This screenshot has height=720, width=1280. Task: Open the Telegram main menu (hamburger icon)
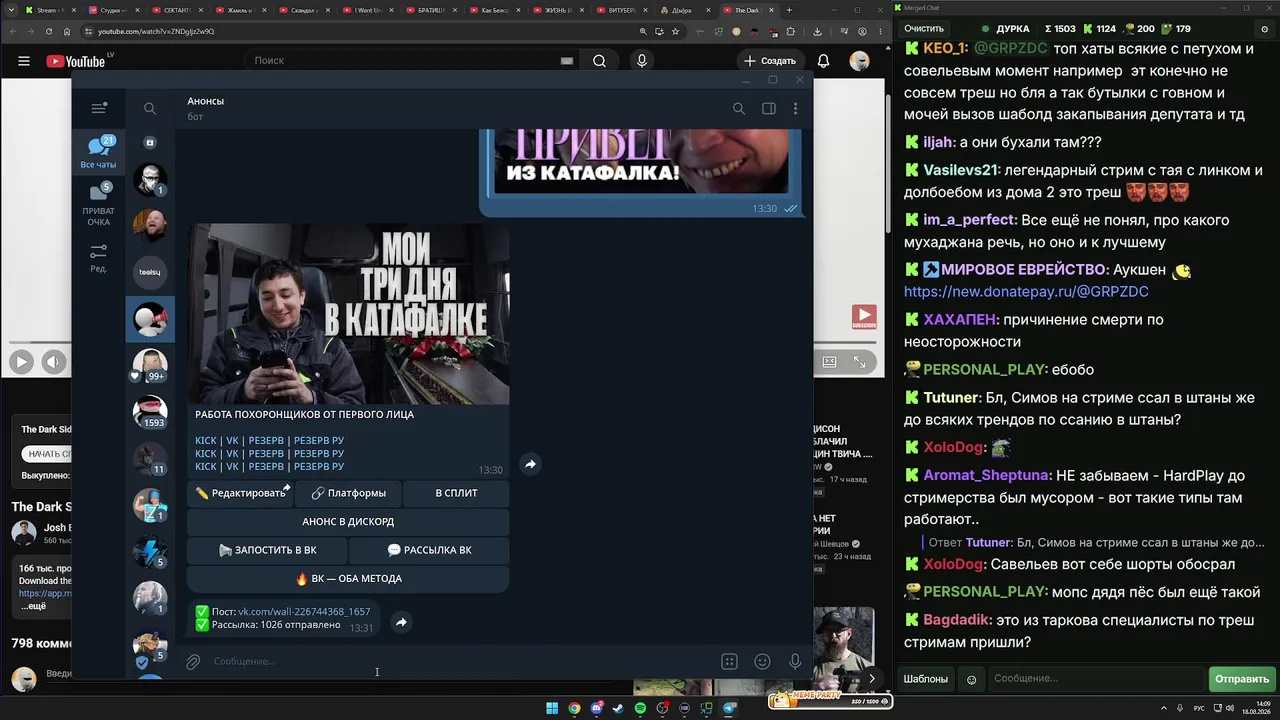[x=98, y=108]
